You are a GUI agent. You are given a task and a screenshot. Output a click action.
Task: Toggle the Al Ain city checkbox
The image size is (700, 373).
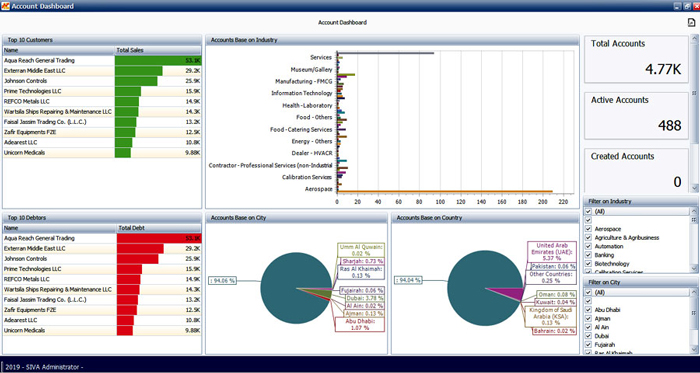pos(588,327)
